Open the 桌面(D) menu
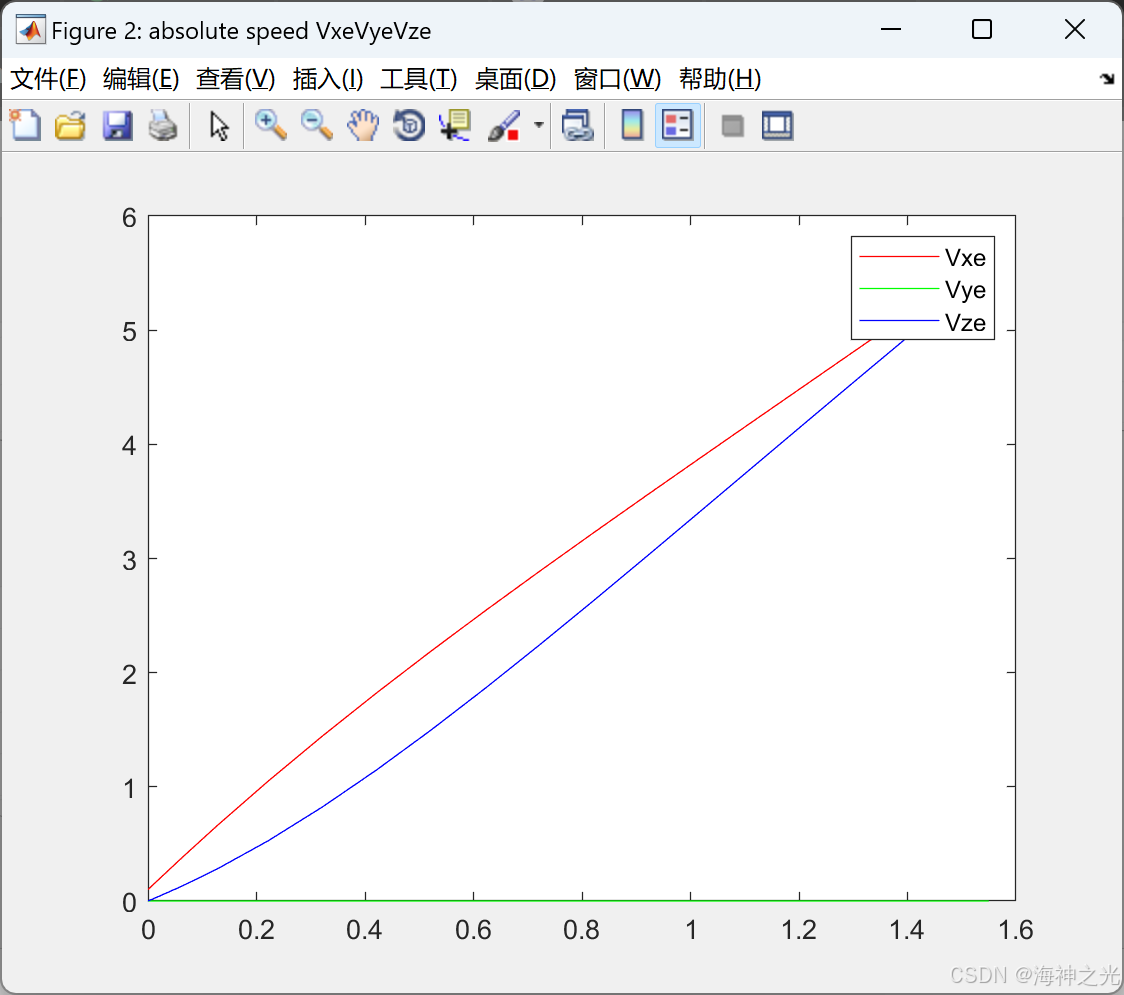The width and height of the screenshot is (1124, 995). click(515, 79)
